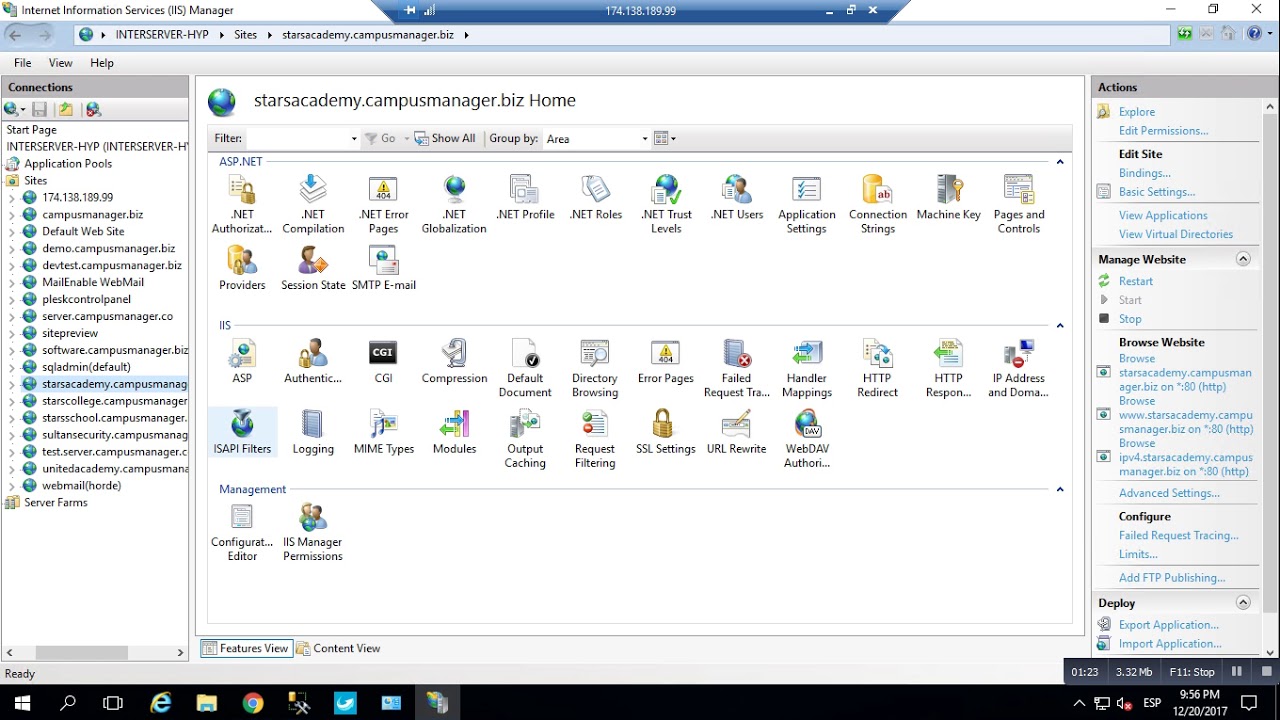
Task: Open Connection Strings feature
Action: [x=878, y=204]
